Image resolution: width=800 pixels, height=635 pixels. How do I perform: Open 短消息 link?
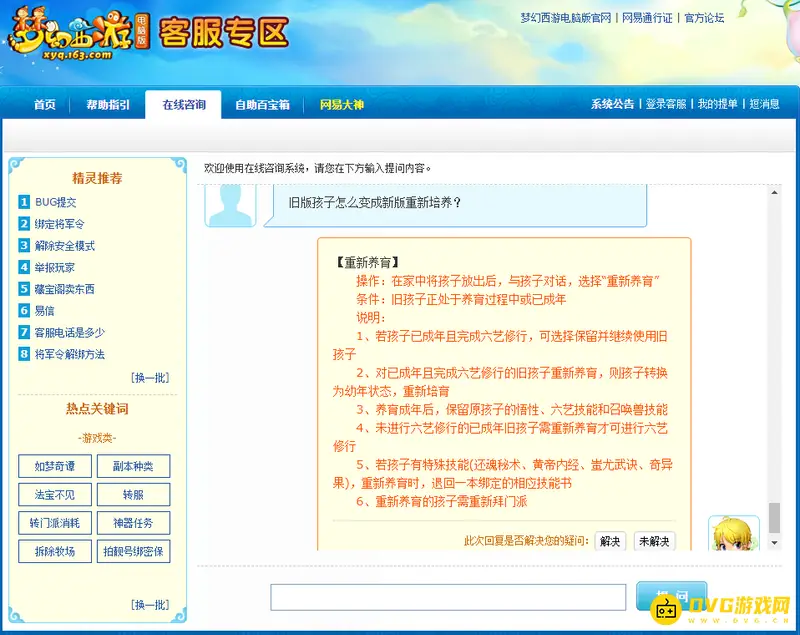764,104
